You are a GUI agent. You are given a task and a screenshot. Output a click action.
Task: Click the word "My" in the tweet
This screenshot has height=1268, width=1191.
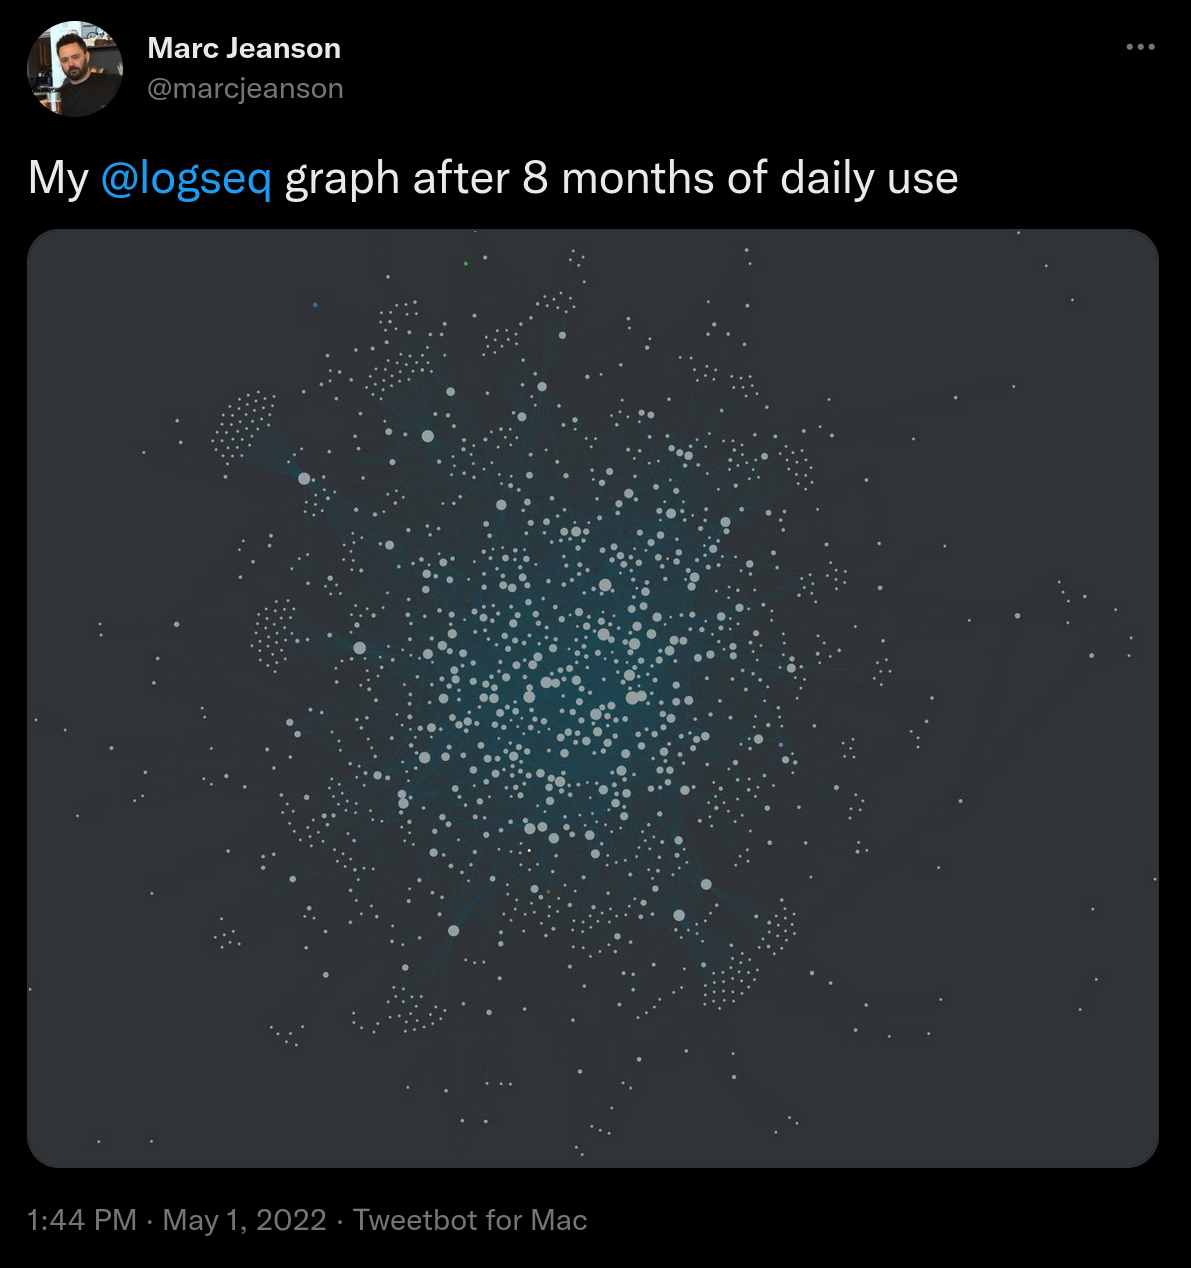pos(58,179)
